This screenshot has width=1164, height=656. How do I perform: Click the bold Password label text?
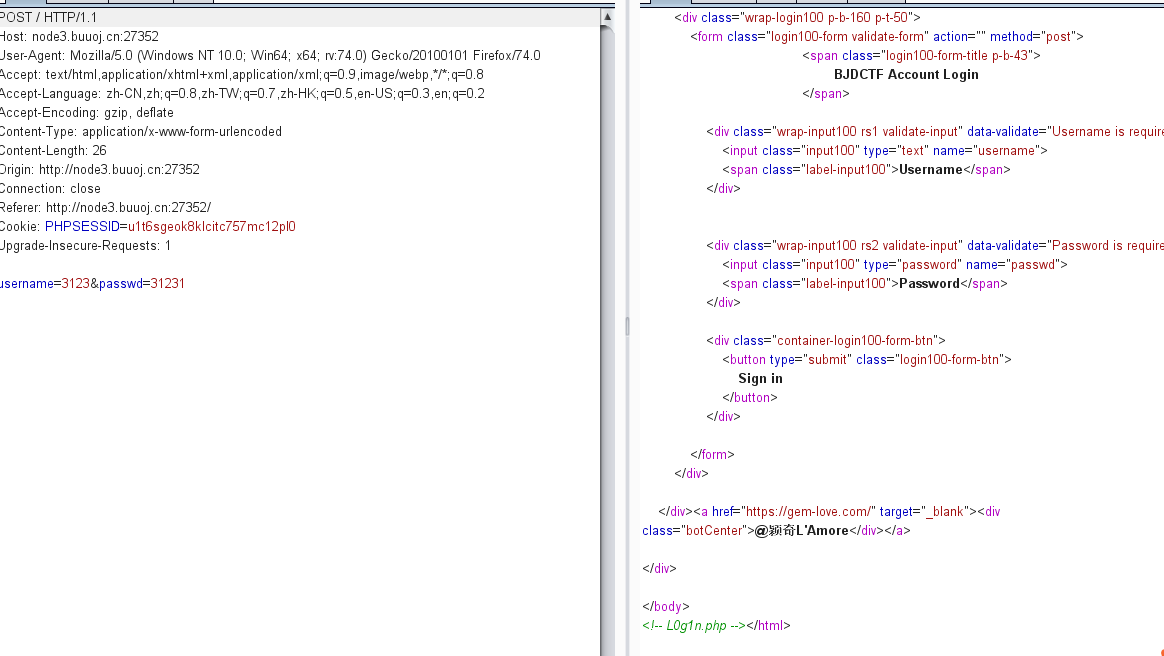pyautogui.click(x=929, y=283)
